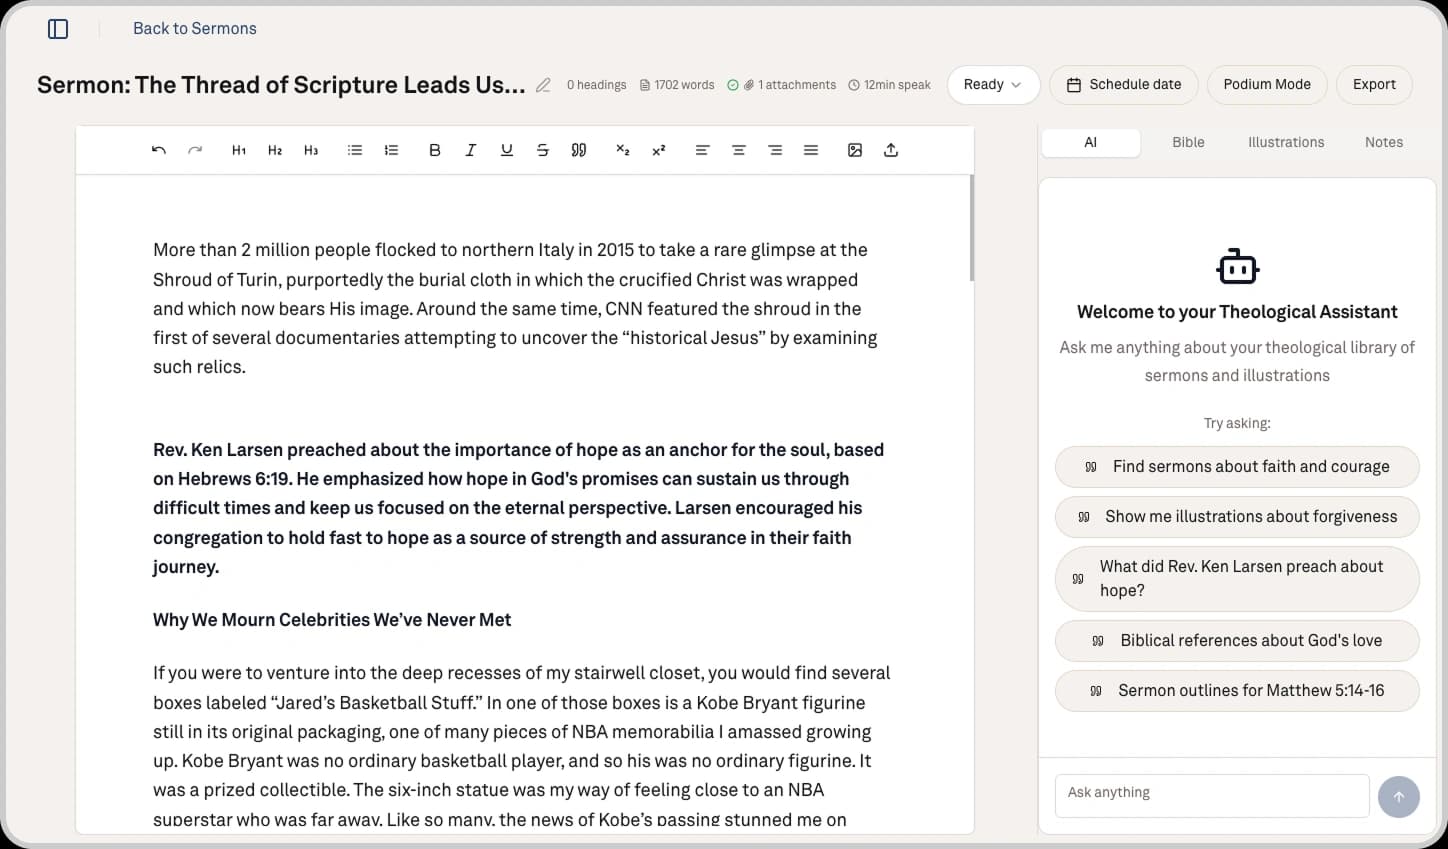
Task: Toggle italic text style
Action: (x=471, y=150)
